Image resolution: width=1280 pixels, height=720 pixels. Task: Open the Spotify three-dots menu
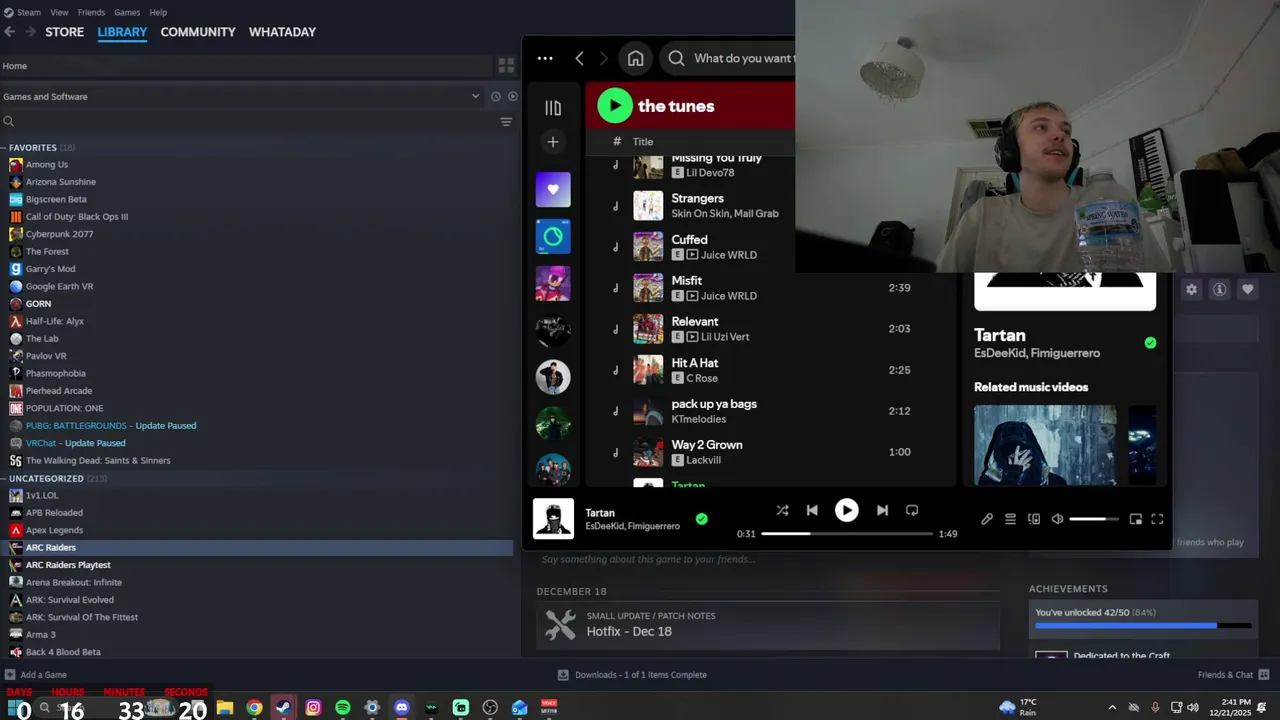[545, 58]
